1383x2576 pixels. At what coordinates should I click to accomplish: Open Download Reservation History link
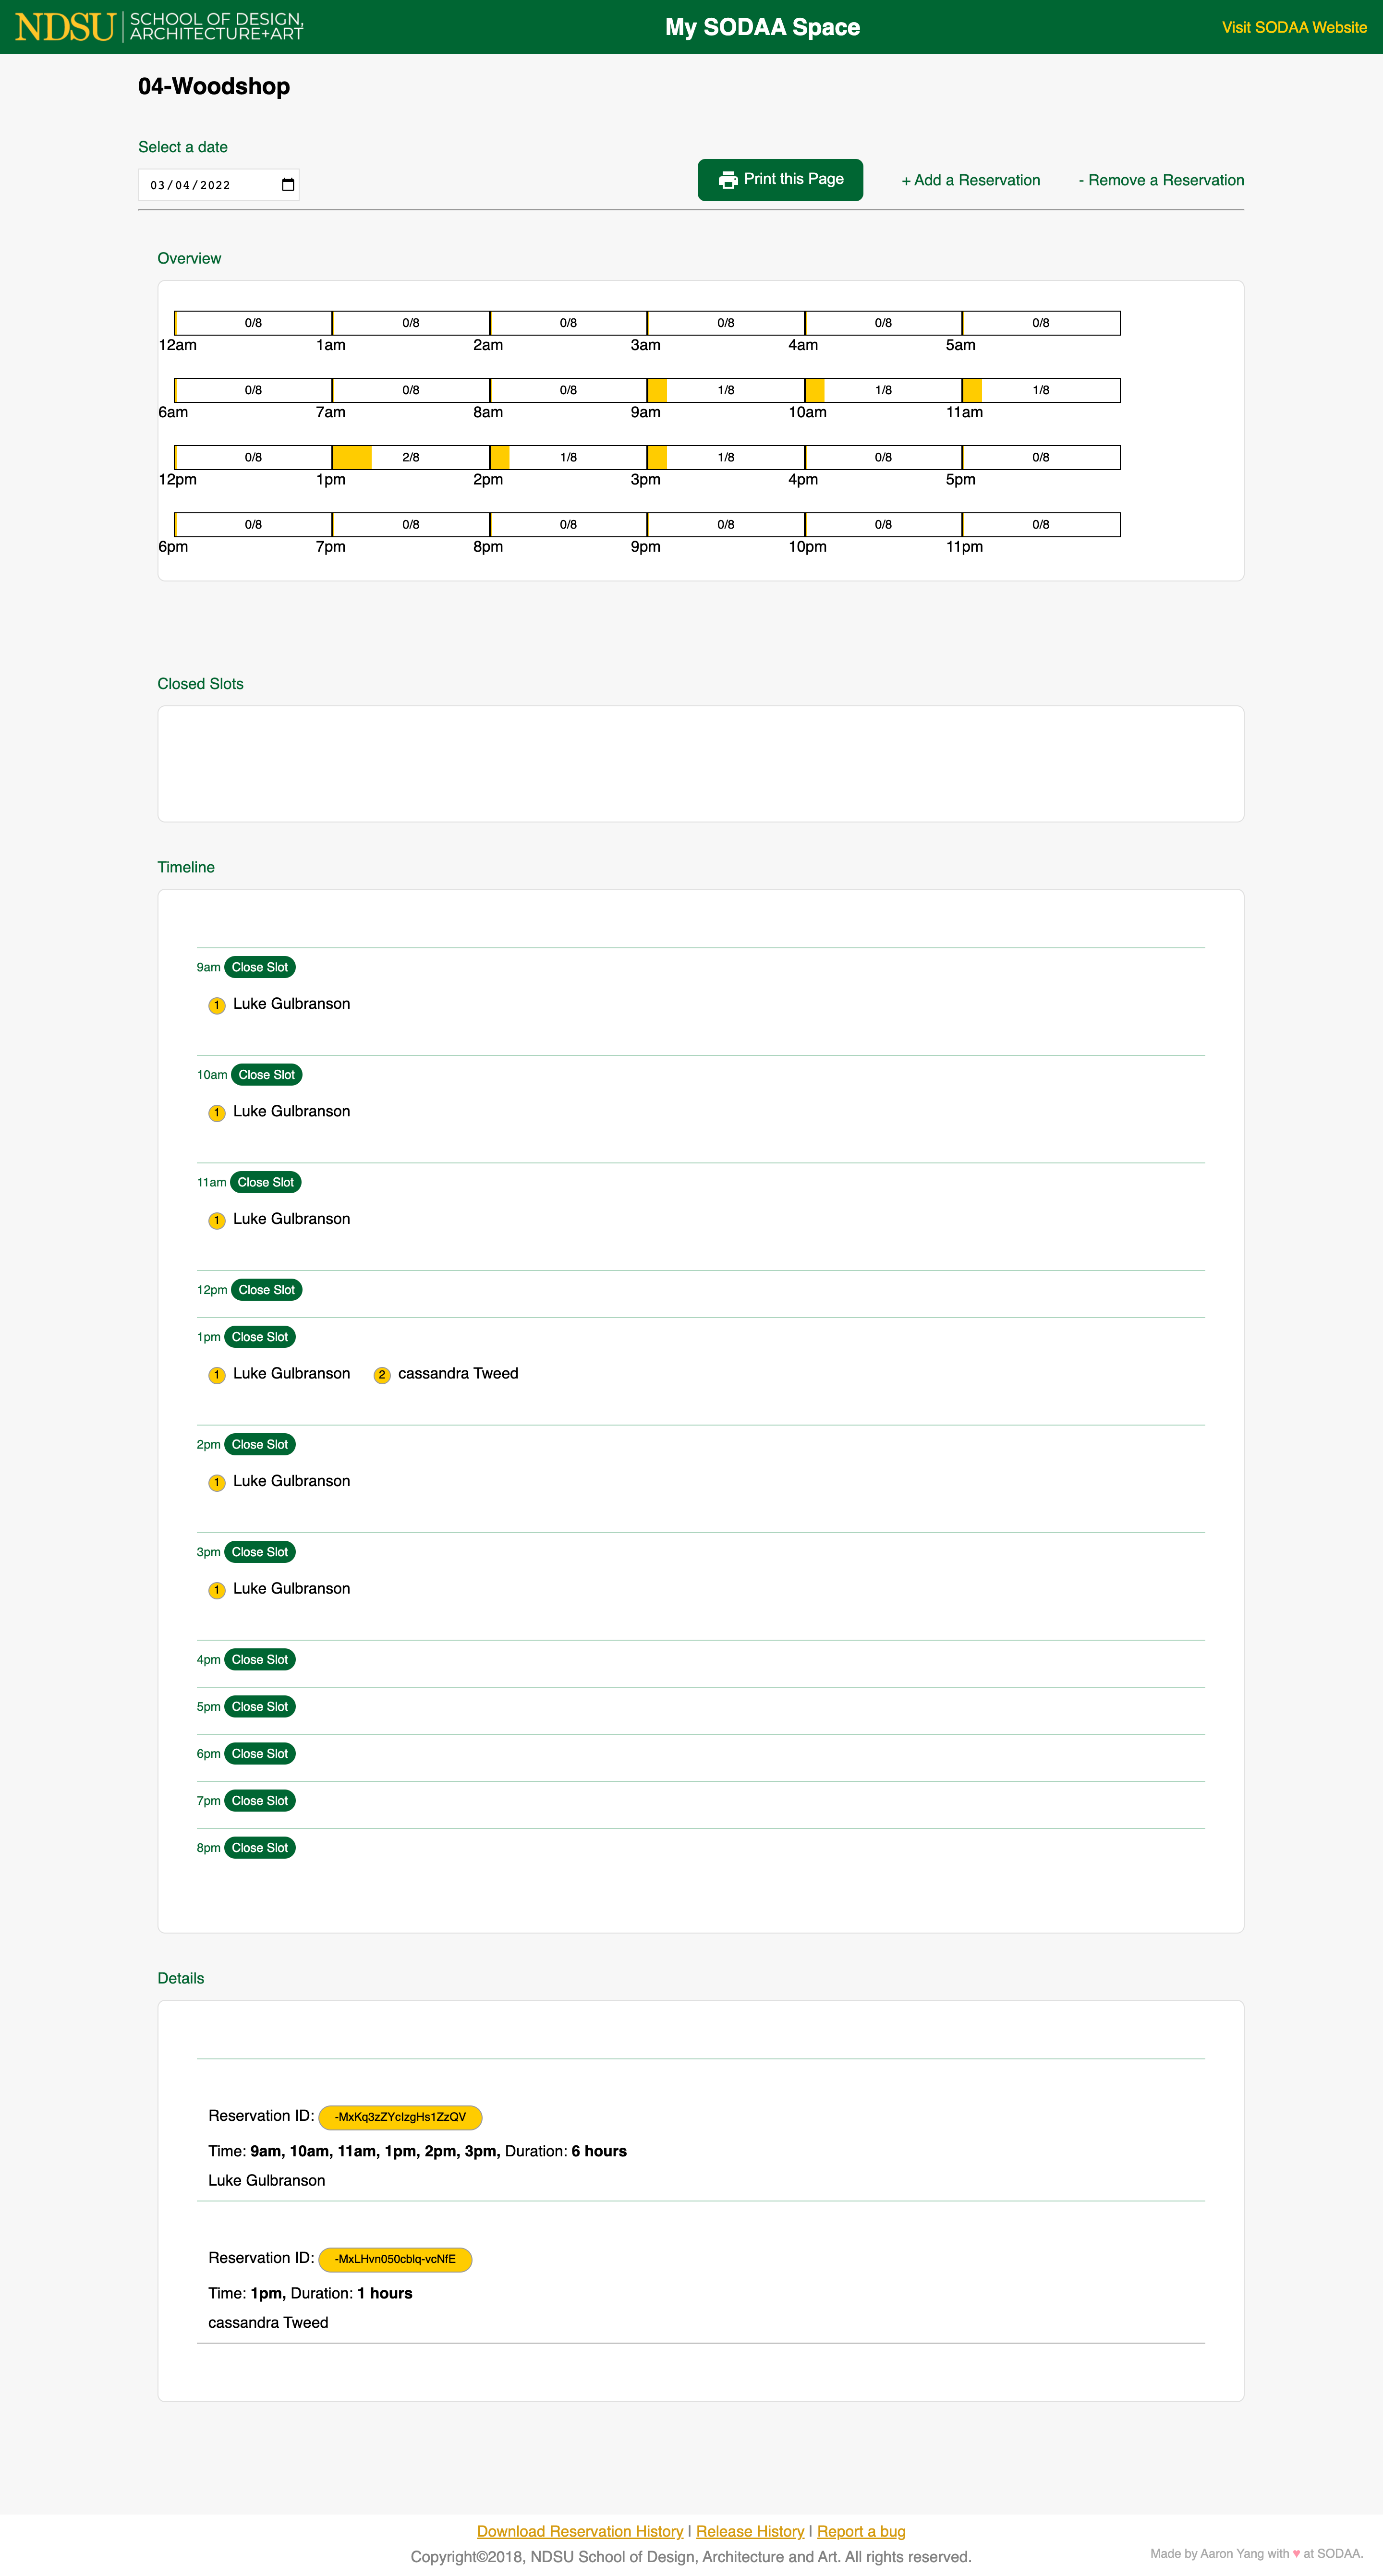pyautogui.click(x=580, y=2531)
